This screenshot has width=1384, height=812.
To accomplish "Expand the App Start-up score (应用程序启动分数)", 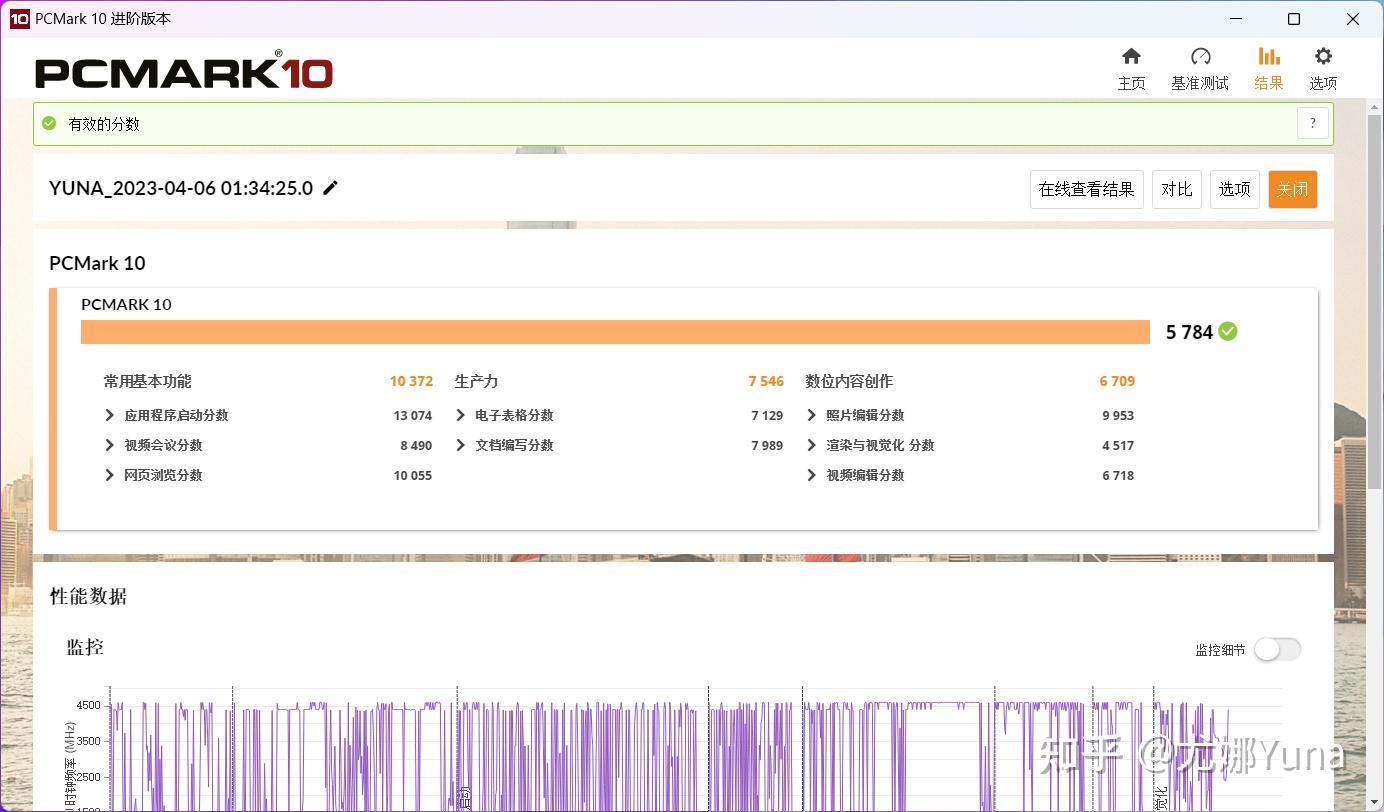I will [x=110, y=415].
